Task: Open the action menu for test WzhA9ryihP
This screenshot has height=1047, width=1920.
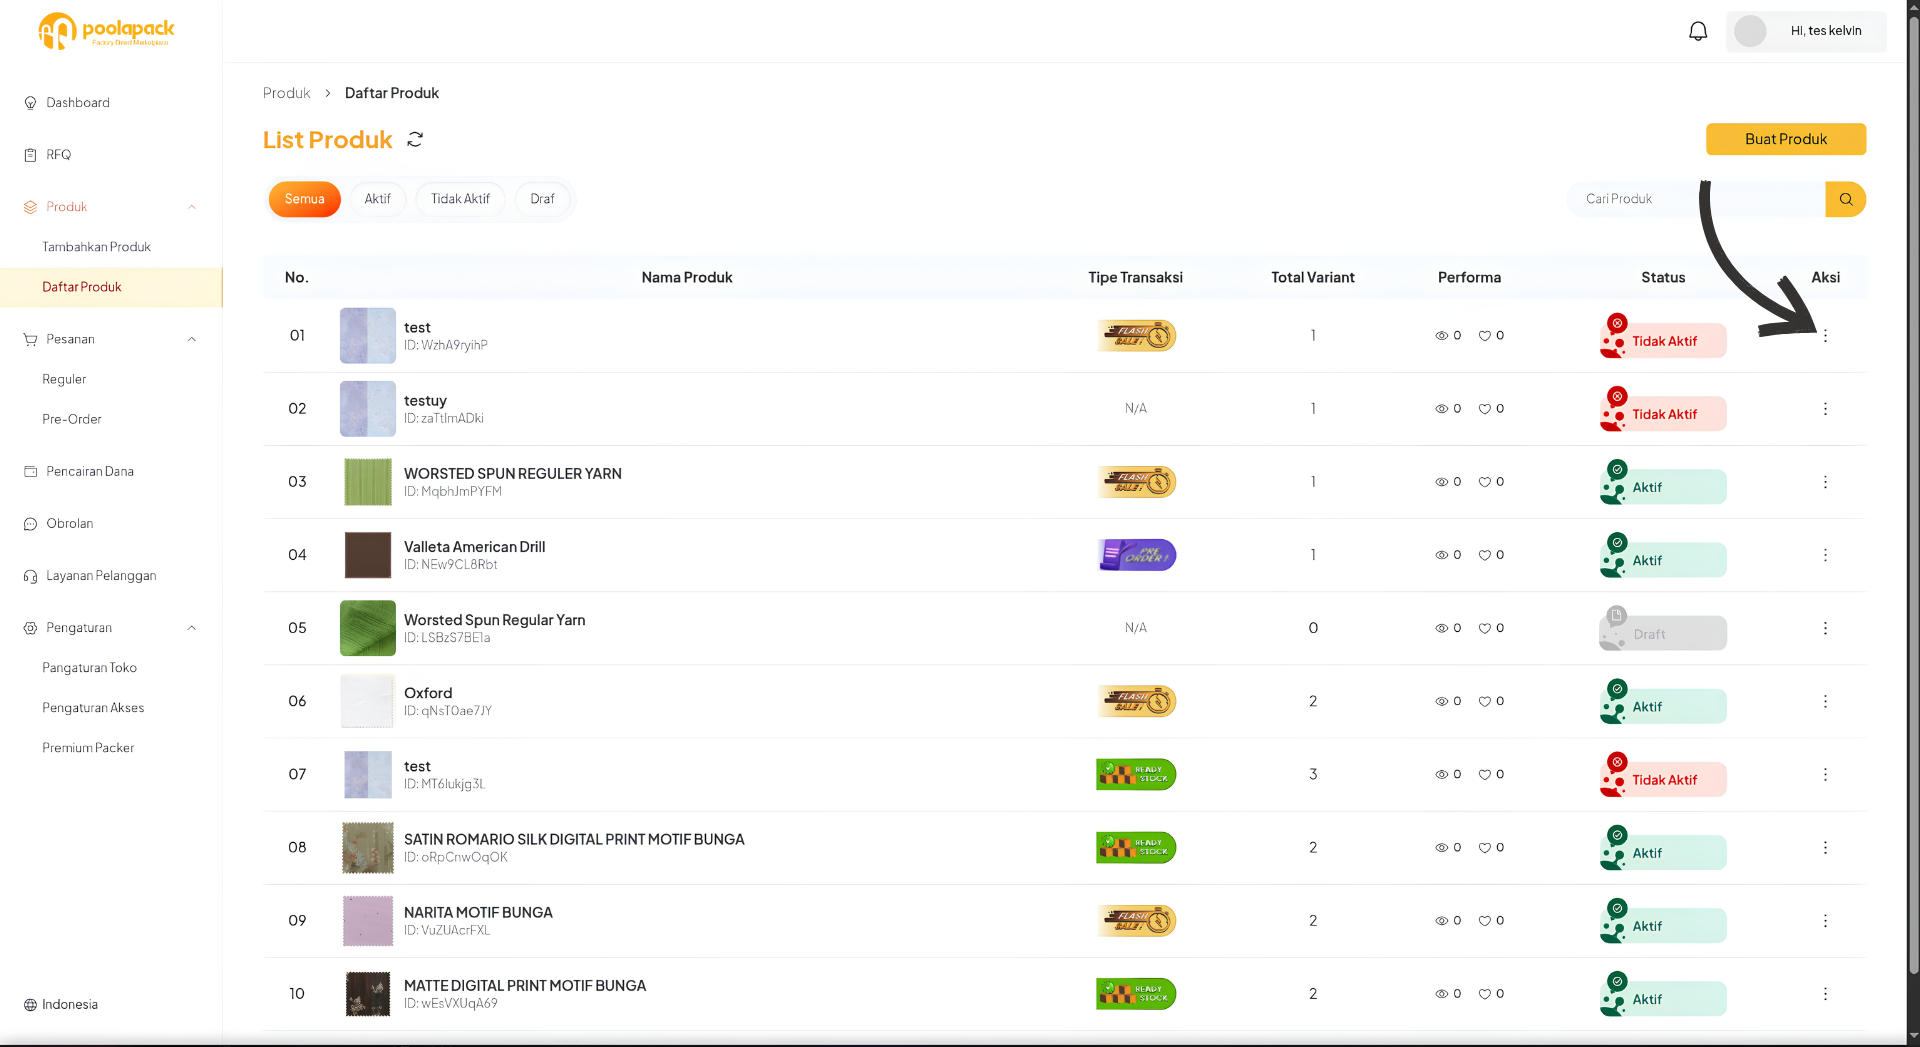Action: click(x=1825, y=336)
